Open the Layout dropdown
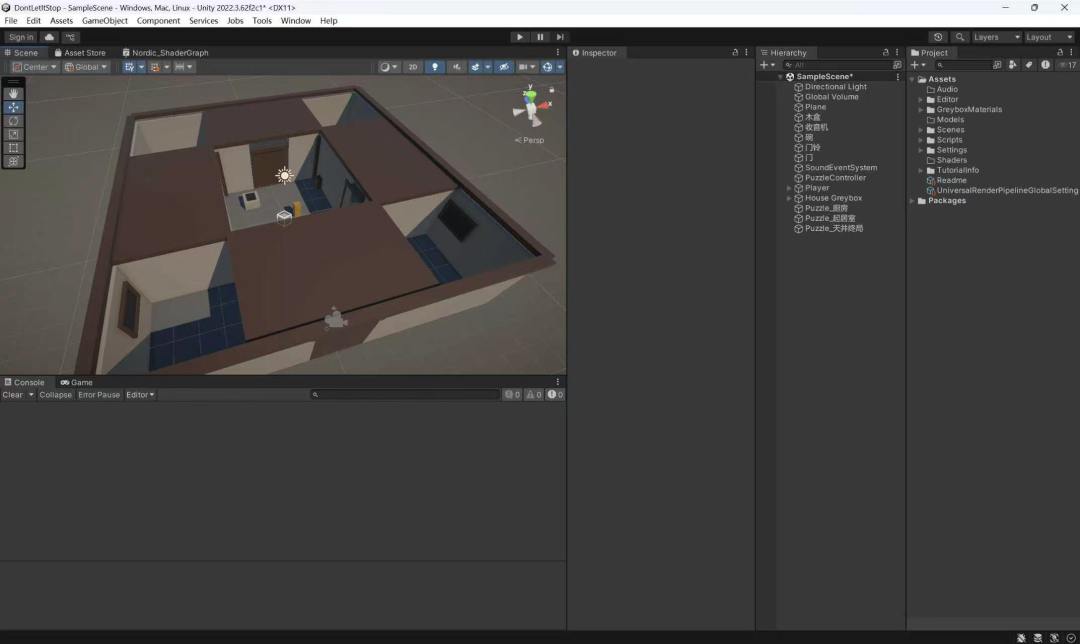This screenshot has height=644, width=1080. click(x=1049, y=37)
